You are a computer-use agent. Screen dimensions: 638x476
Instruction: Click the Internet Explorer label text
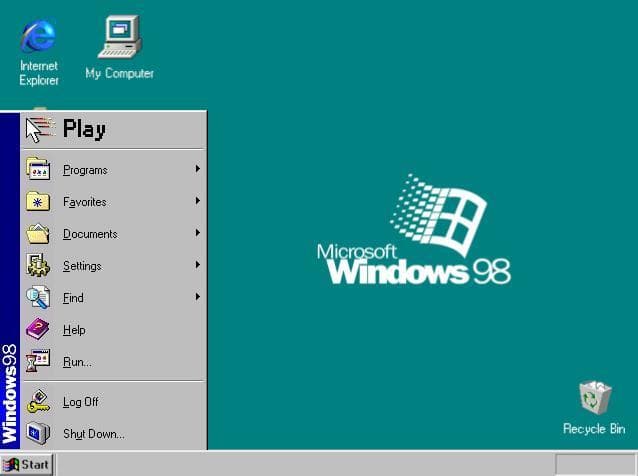point(39,73)
